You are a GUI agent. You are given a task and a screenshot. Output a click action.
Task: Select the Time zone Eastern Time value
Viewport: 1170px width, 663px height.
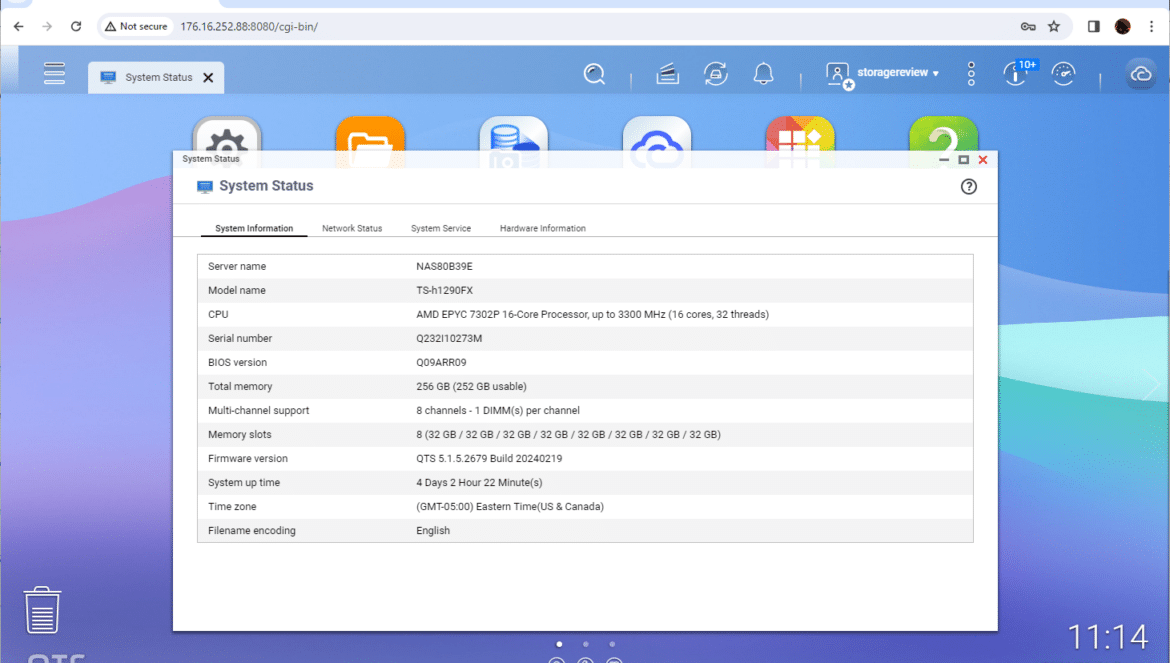tap(510, 506)
